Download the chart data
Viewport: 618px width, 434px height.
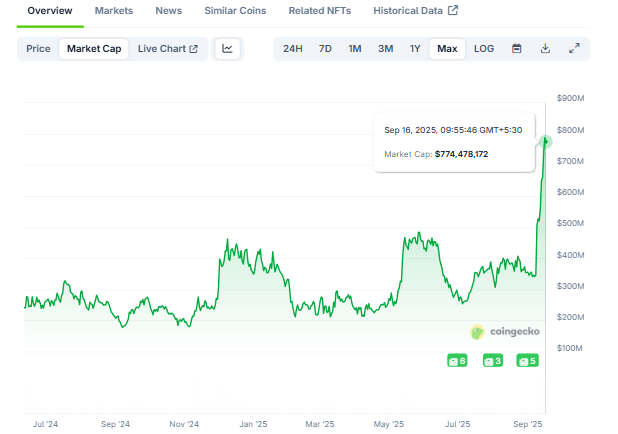[x=545, y=48]
